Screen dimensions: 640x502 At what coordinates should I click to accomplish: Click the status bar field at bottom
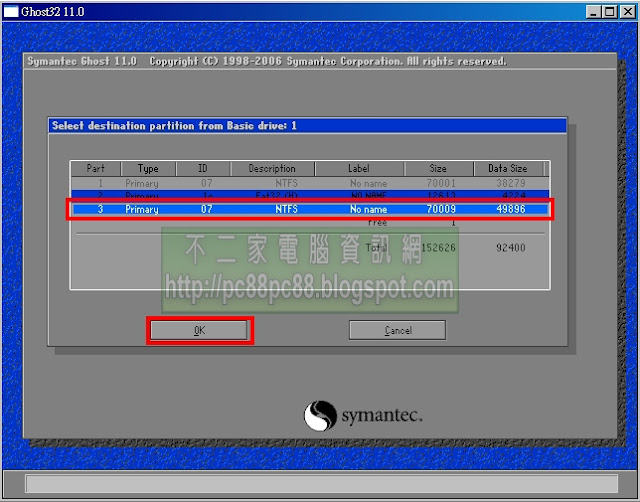pyautogui.click(x=322, y=484)
